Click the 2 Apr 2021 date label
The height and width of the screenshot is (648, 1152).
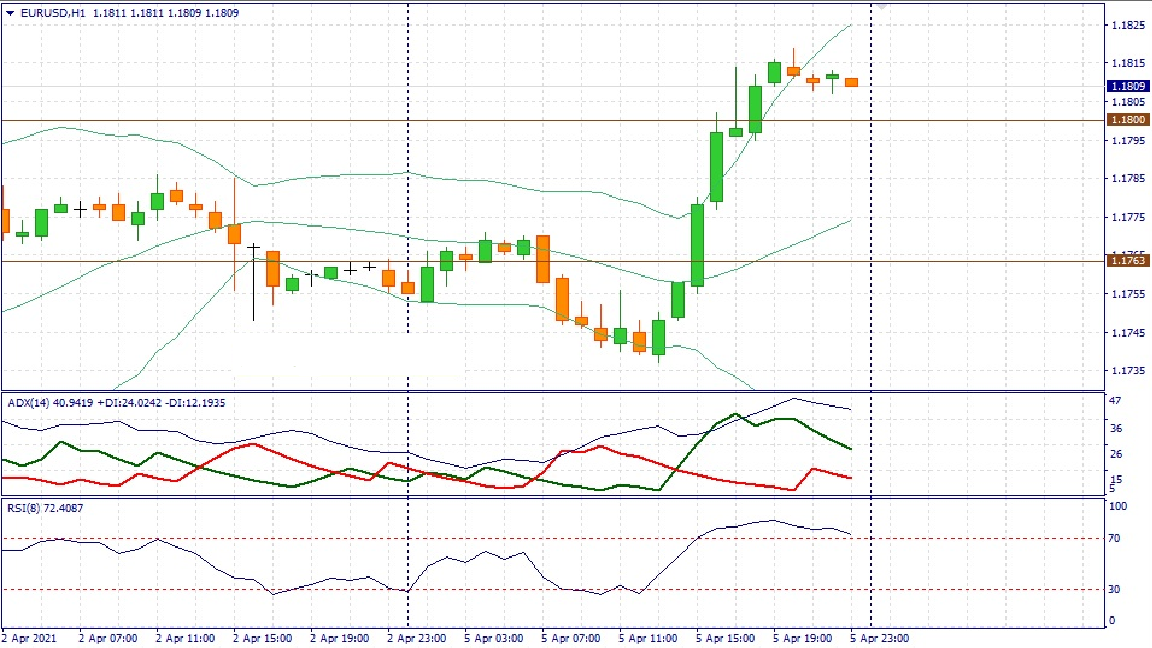coord(28,637)
